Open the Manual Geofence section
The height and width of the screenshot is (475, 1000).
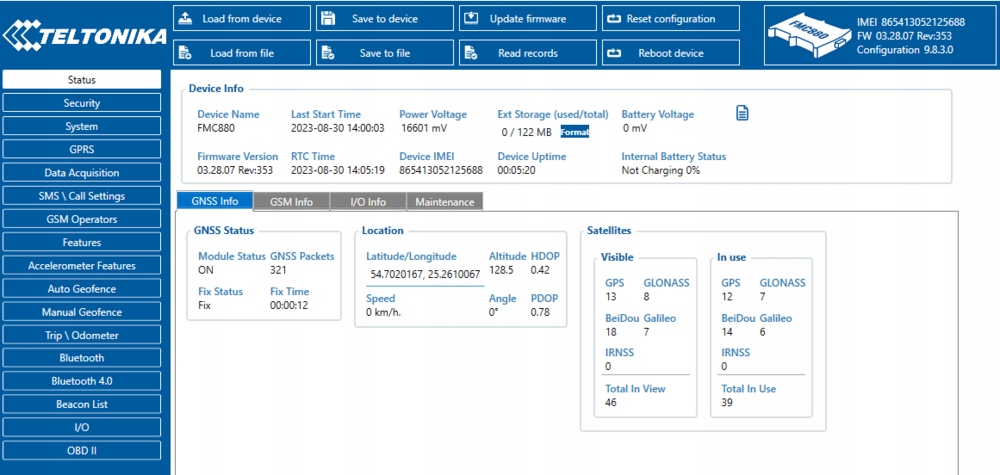[x=82, y=312]
